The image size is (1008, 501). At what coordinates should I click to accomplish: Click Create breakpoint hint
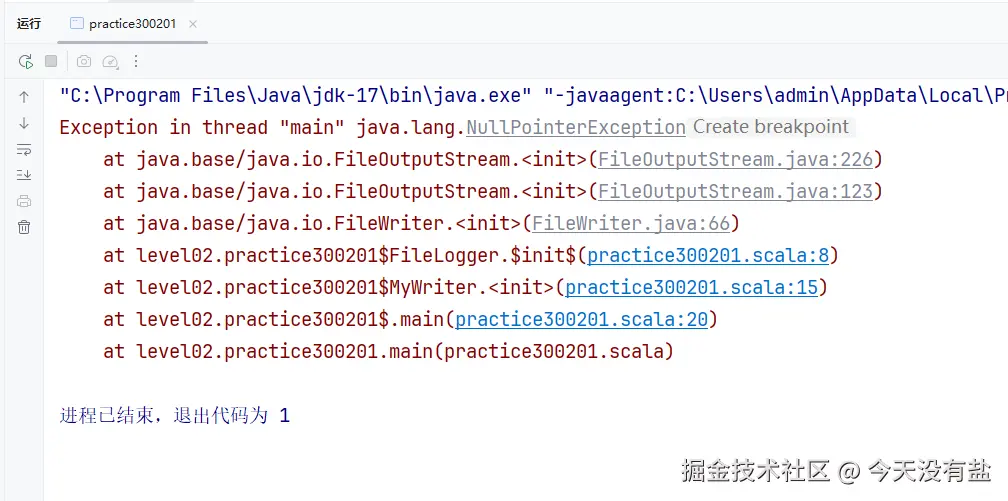click(x=770, y=127)
